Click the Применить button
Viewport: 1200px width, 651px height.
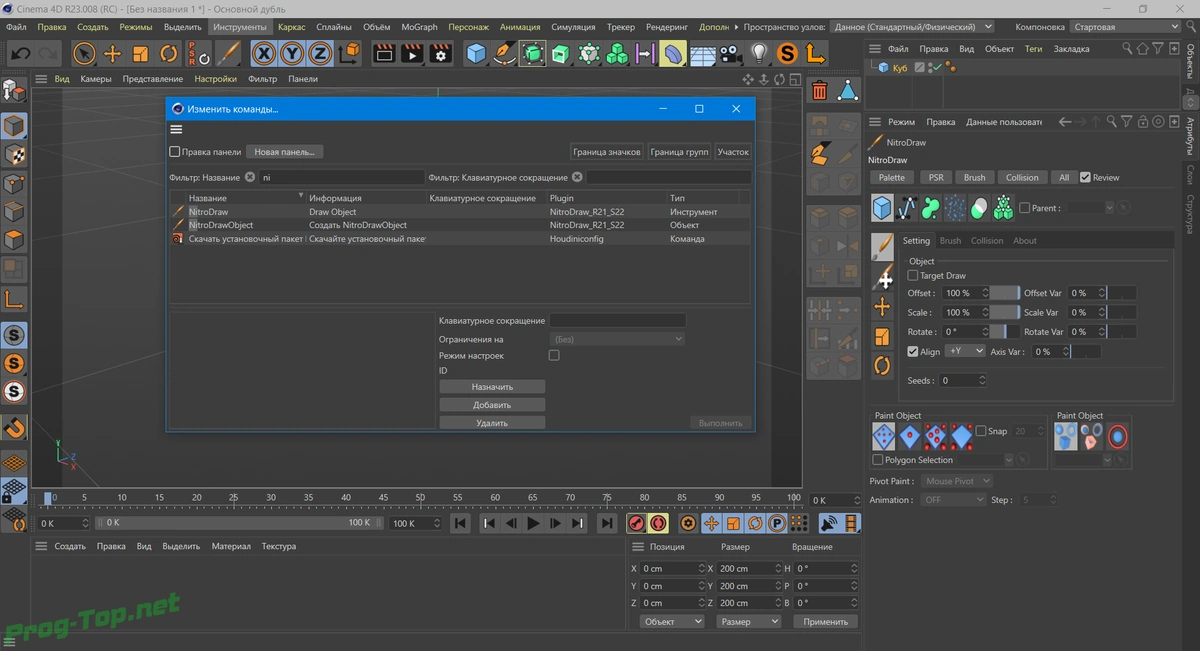tap(826, 621)
